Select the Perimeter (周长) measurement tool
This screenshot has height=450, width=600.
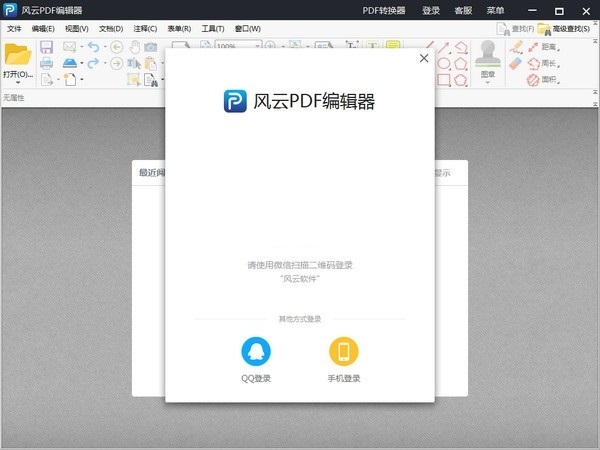[x=543, y=63]
